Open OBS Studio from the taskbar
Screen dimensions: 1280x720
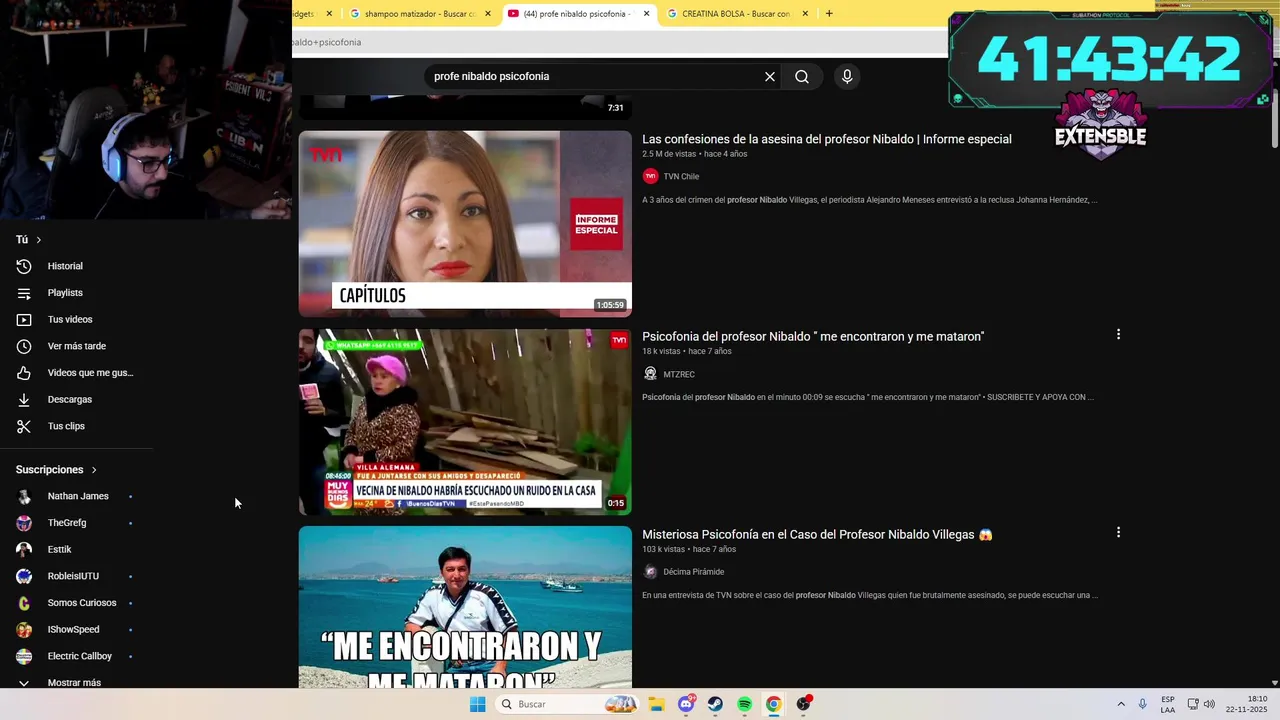(803, 704)
